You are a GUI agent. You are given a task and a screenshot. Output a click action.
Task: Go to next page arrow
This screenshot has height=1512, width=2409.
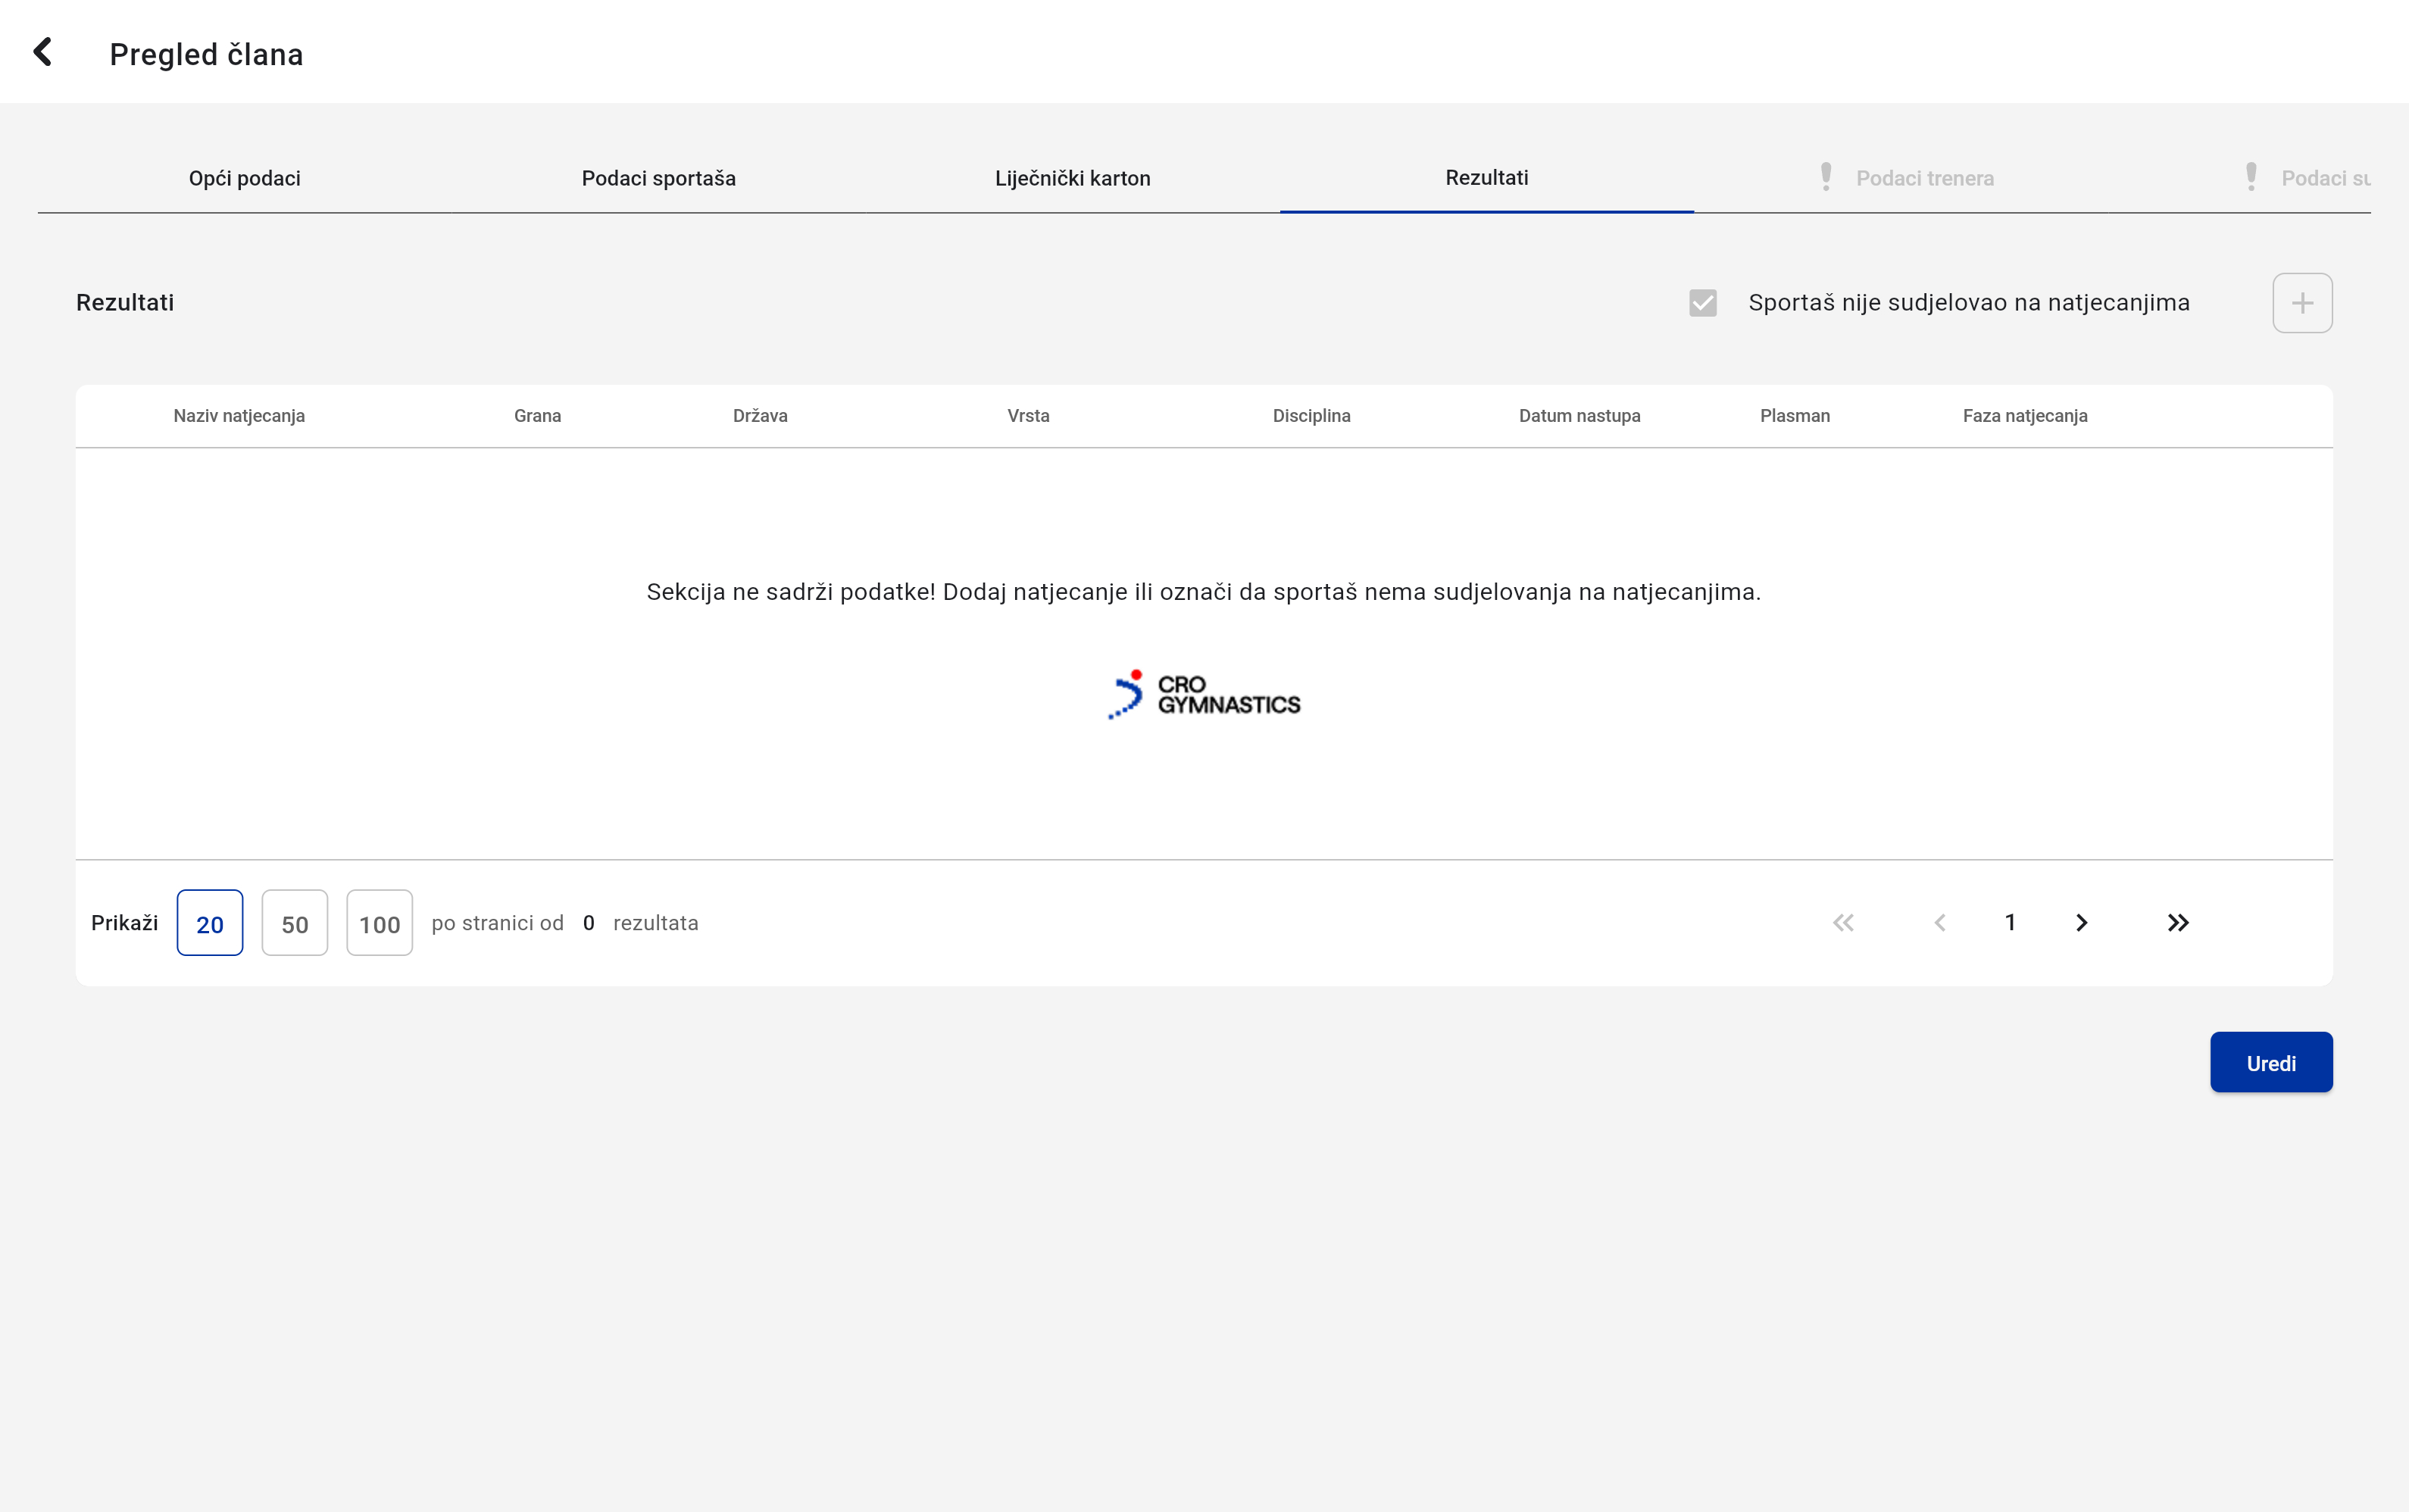(x=2081, y=923)
